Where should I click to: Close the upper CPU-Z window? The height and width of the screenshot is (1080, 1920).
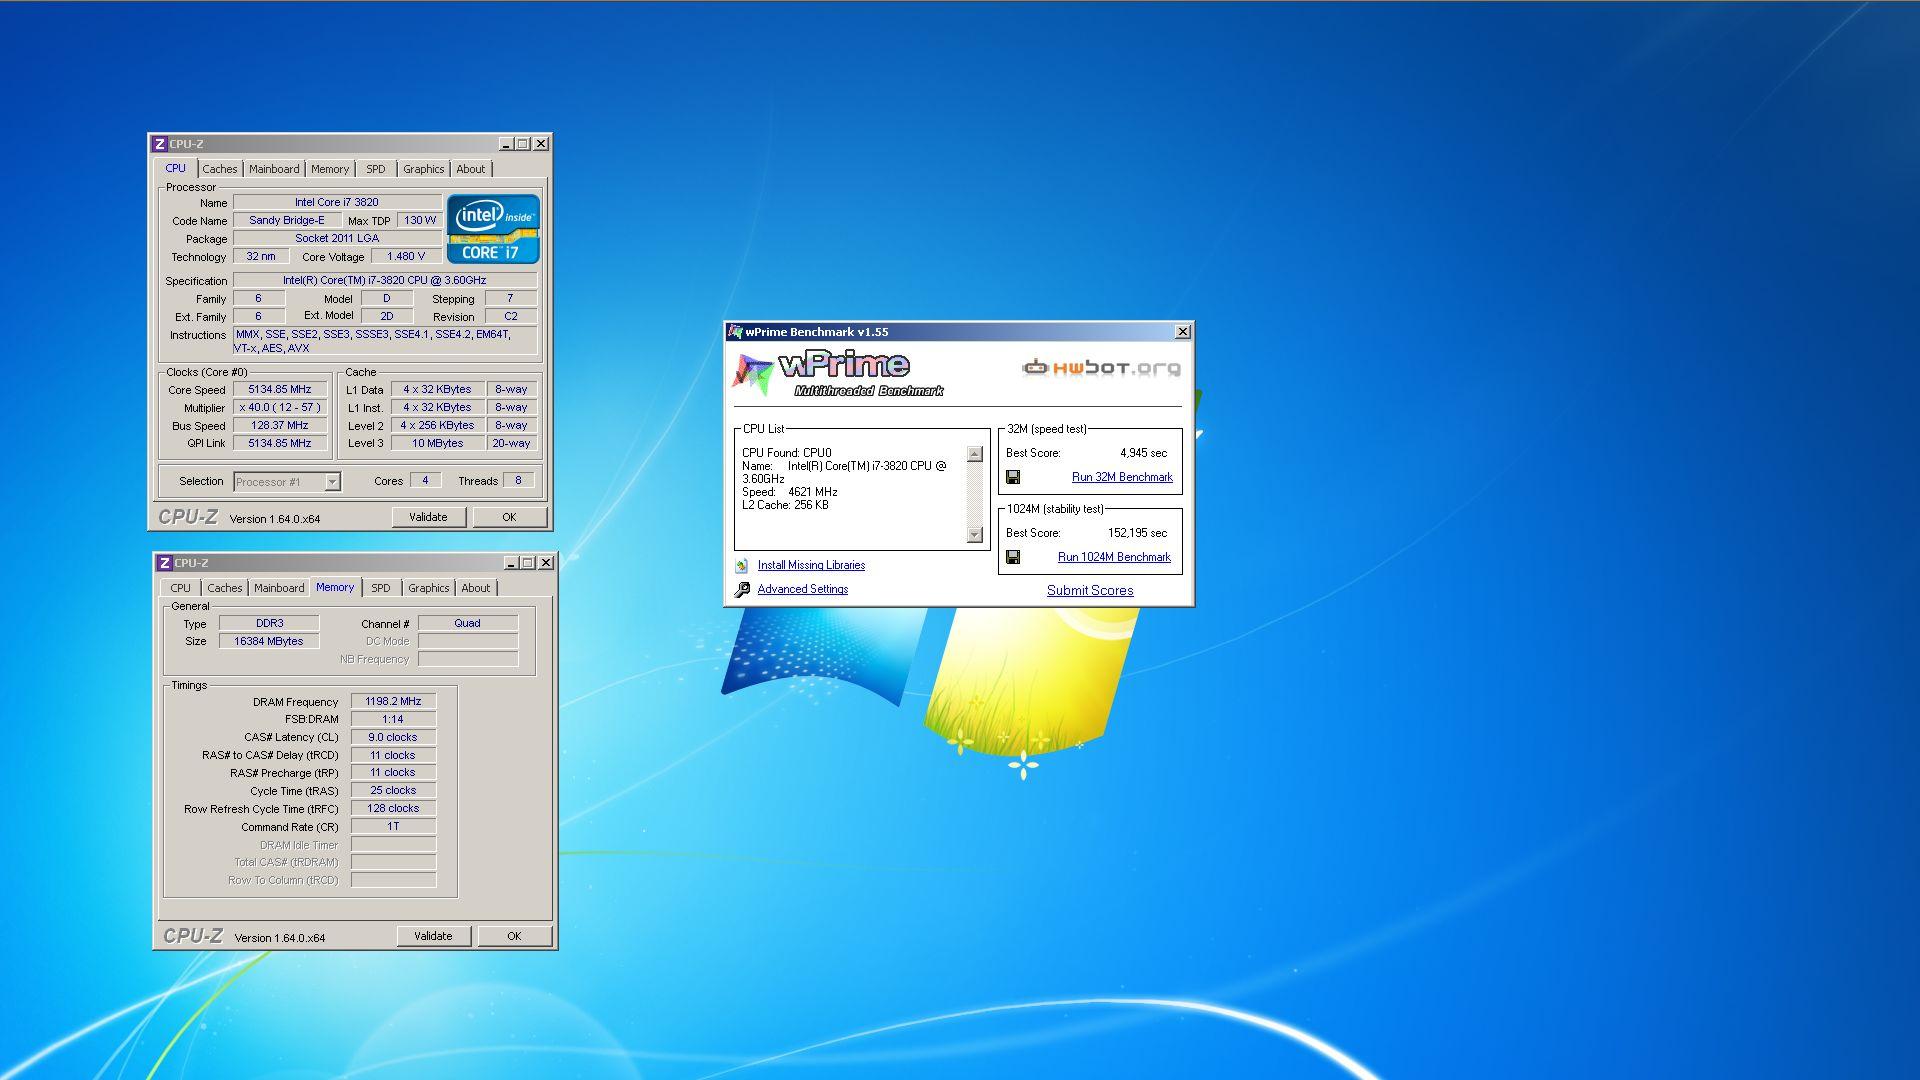pyautogui.click(x=541, y=144)
